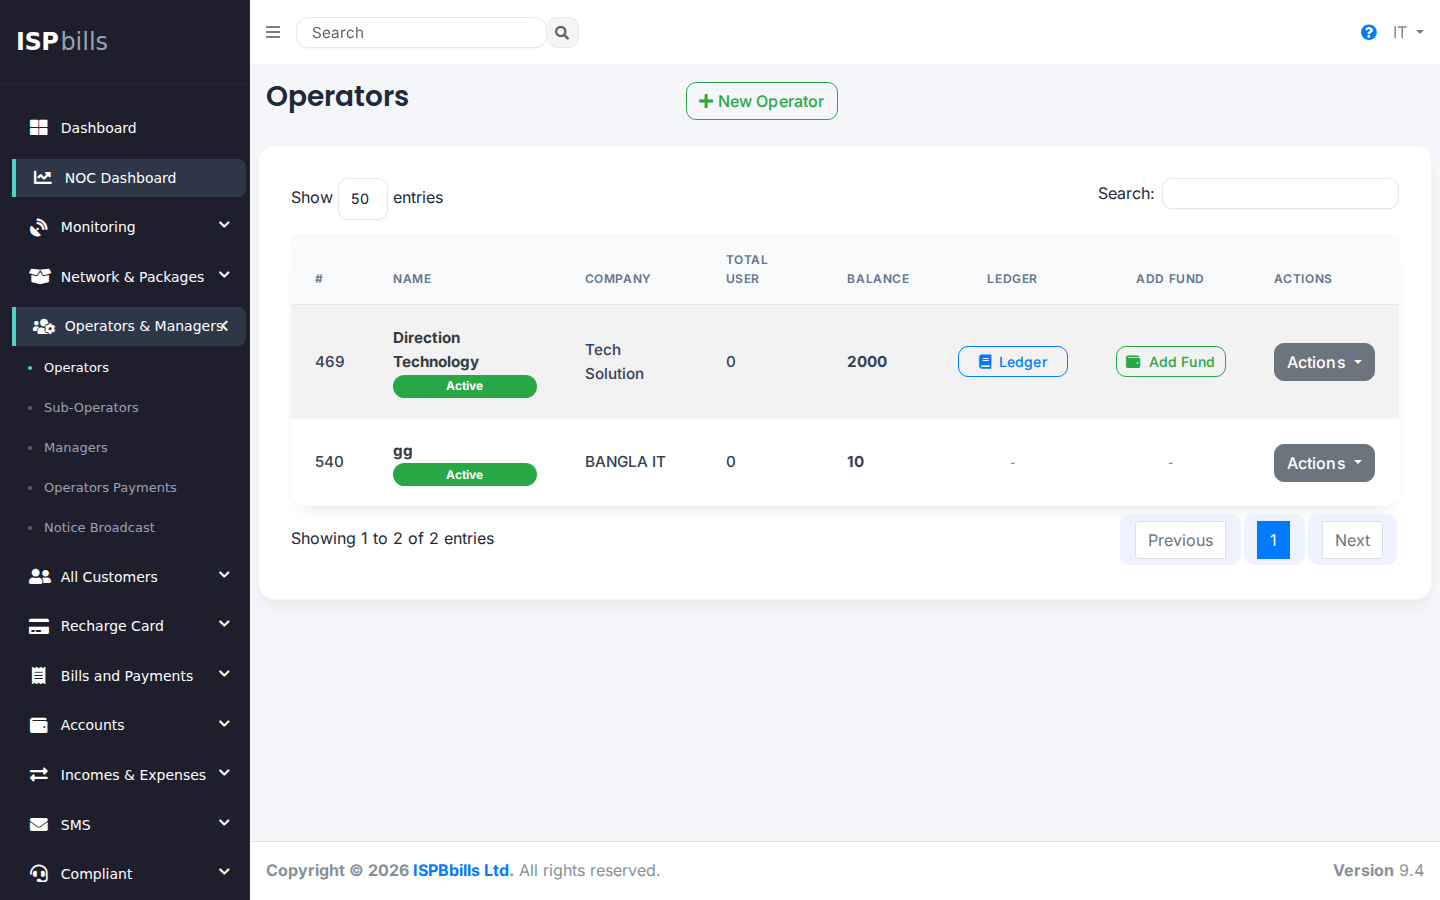Image resolution: width=1440 pixels, height=900 pixels.
Task: Click the 'Showing 1 to 2 of 2 entries' text
Action: pos(392,539)
